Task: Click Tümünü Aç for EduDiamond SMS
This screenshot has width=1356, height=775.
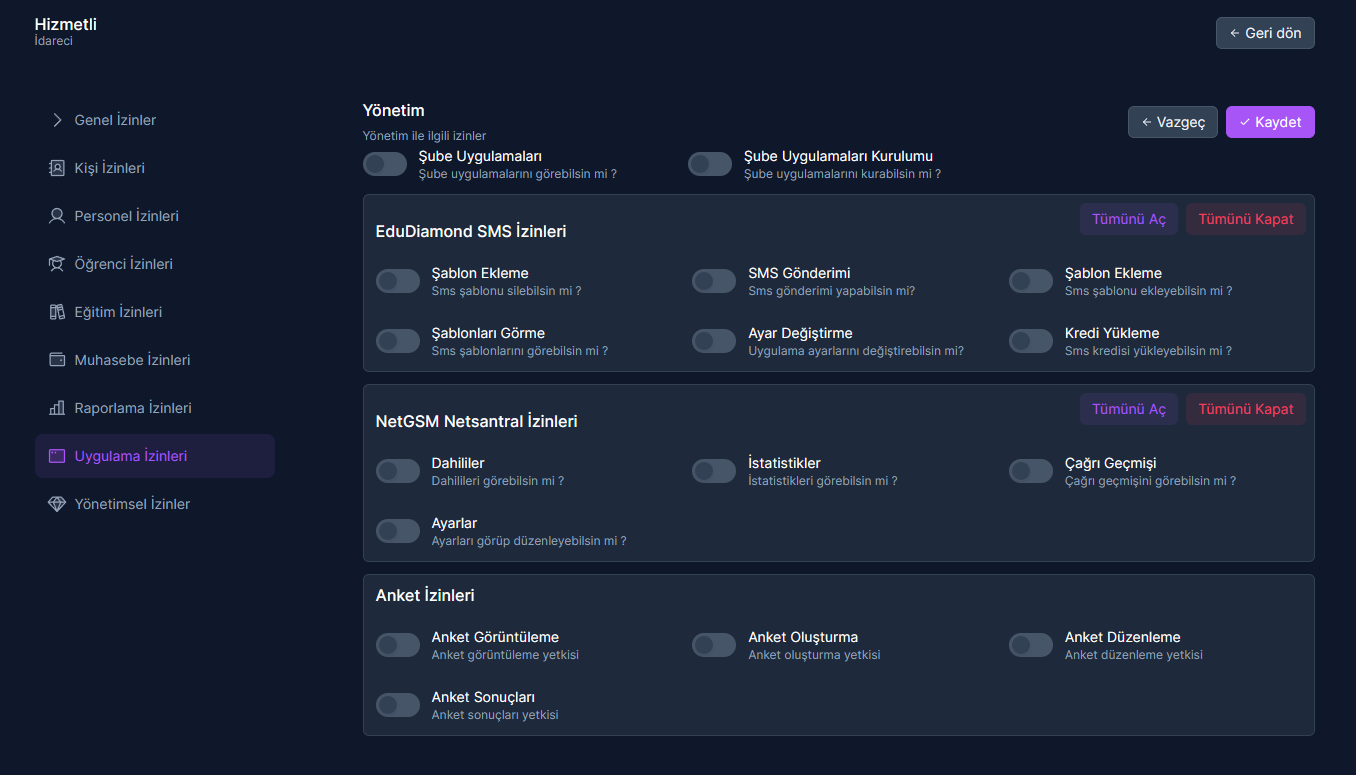Action: click(1129, 219)
